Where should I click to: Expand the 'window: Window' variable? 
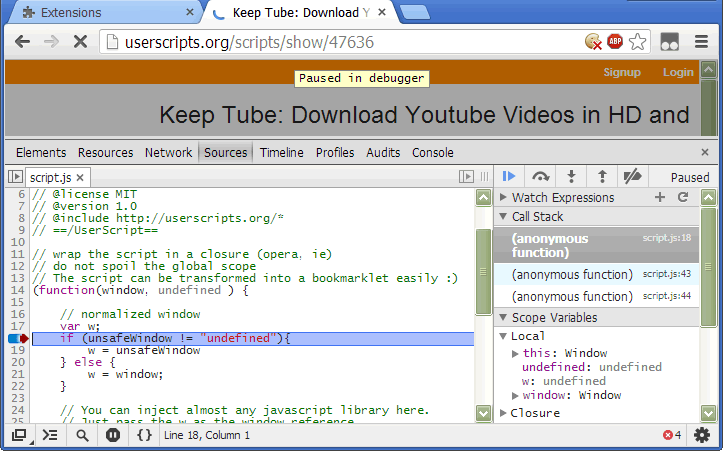pyautogui.click(x=515, y=395)
